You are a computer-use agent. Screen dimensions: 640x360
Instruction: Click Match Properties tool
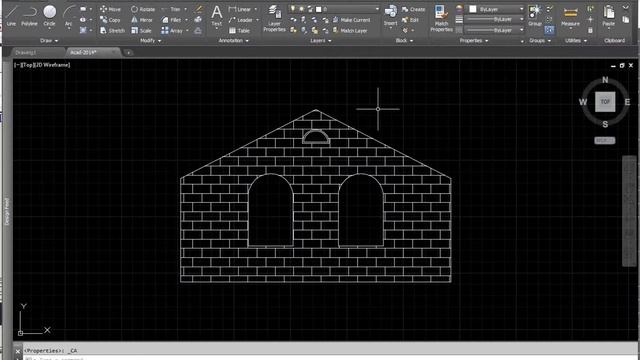pos(441,18)
